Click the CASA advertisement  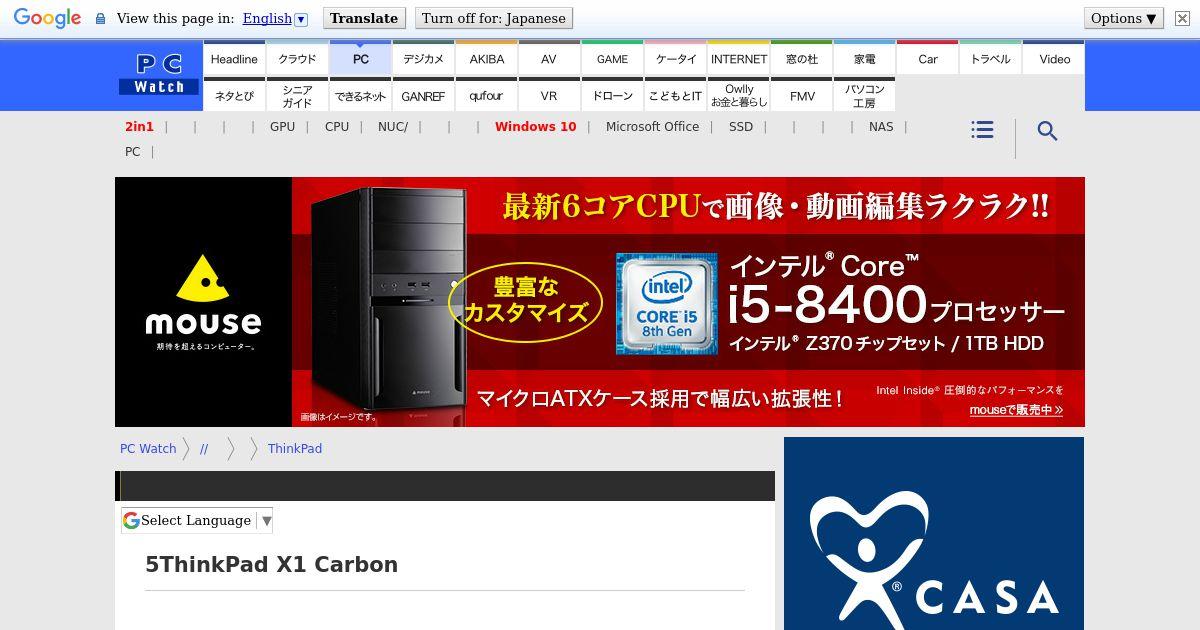coord(934,534)
